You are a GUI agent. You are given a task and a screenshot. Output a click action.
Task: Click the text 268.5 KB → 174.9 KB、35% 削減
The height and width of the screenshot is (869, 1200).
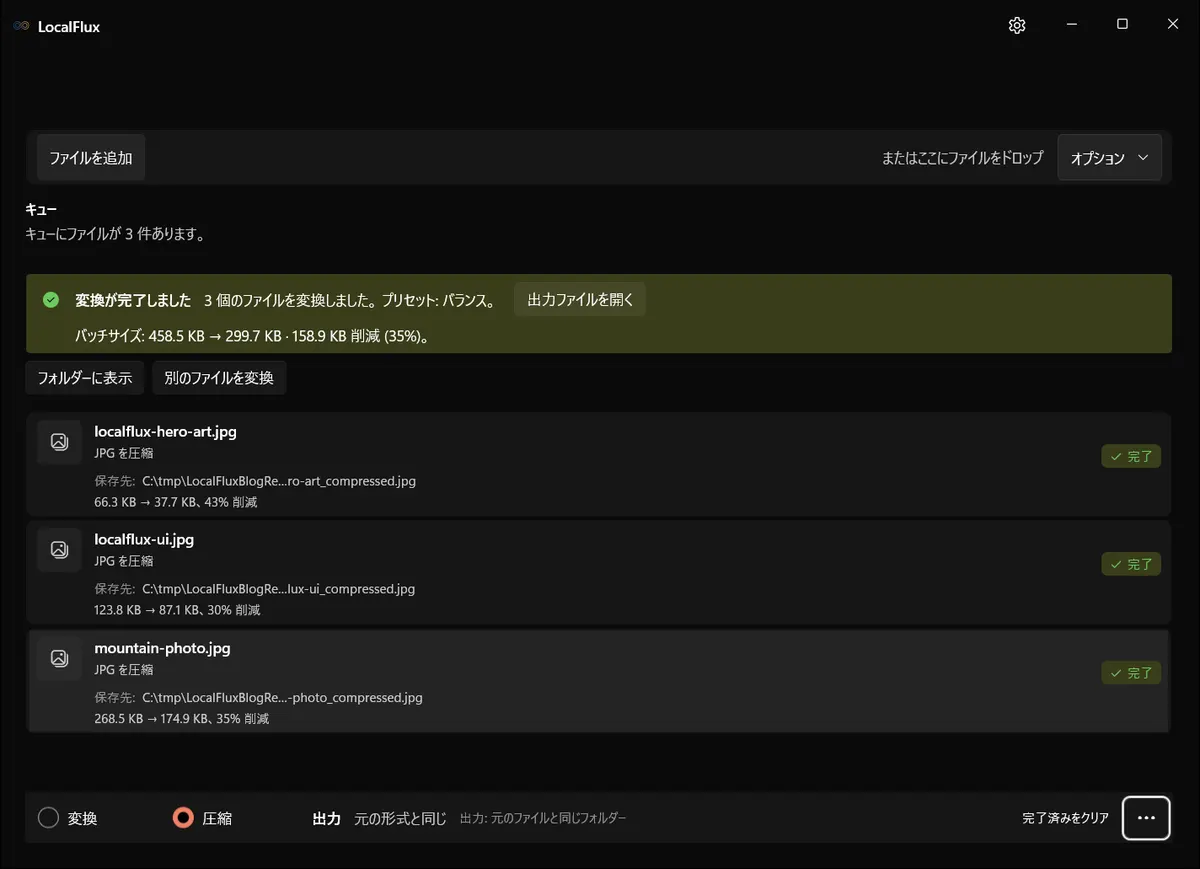(x=181, y=718)
